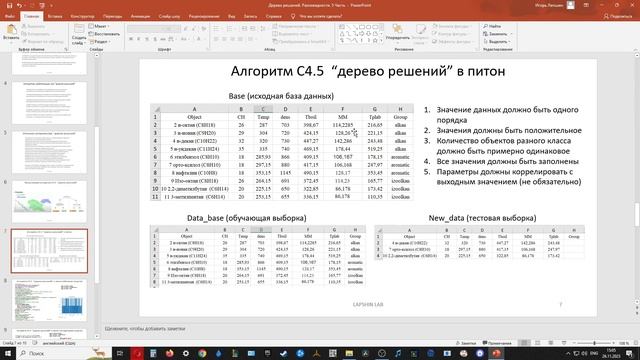Show hidden system tray icons
This screenshot has height=360, width=640.
click(568, 353)
